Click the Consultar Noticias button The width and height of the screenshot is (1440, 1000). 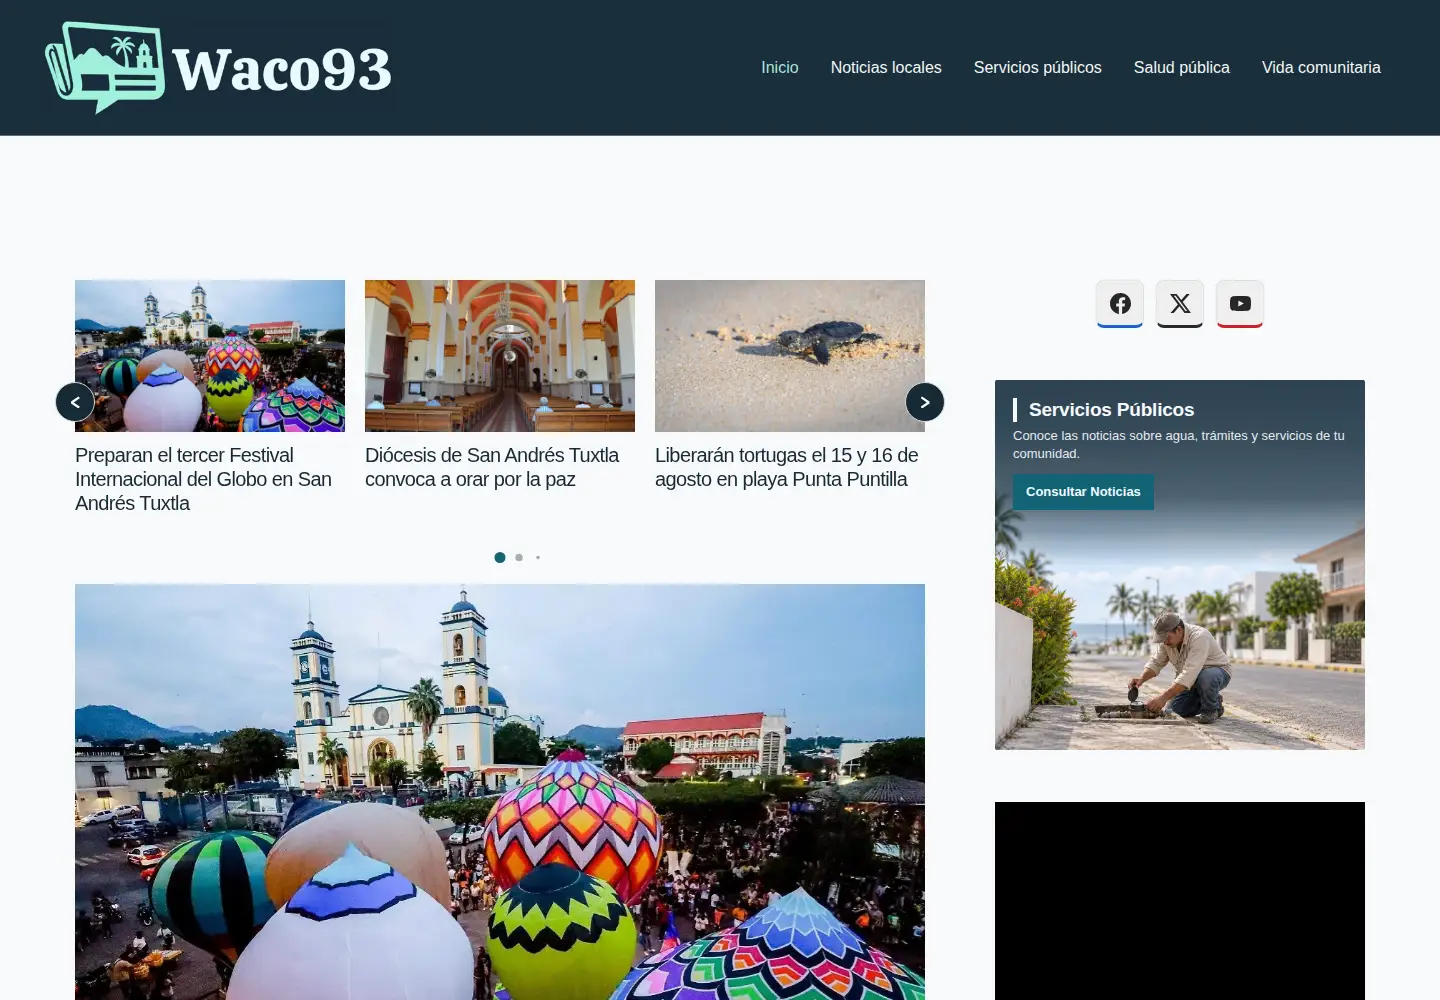click(x=1083, y=492)
